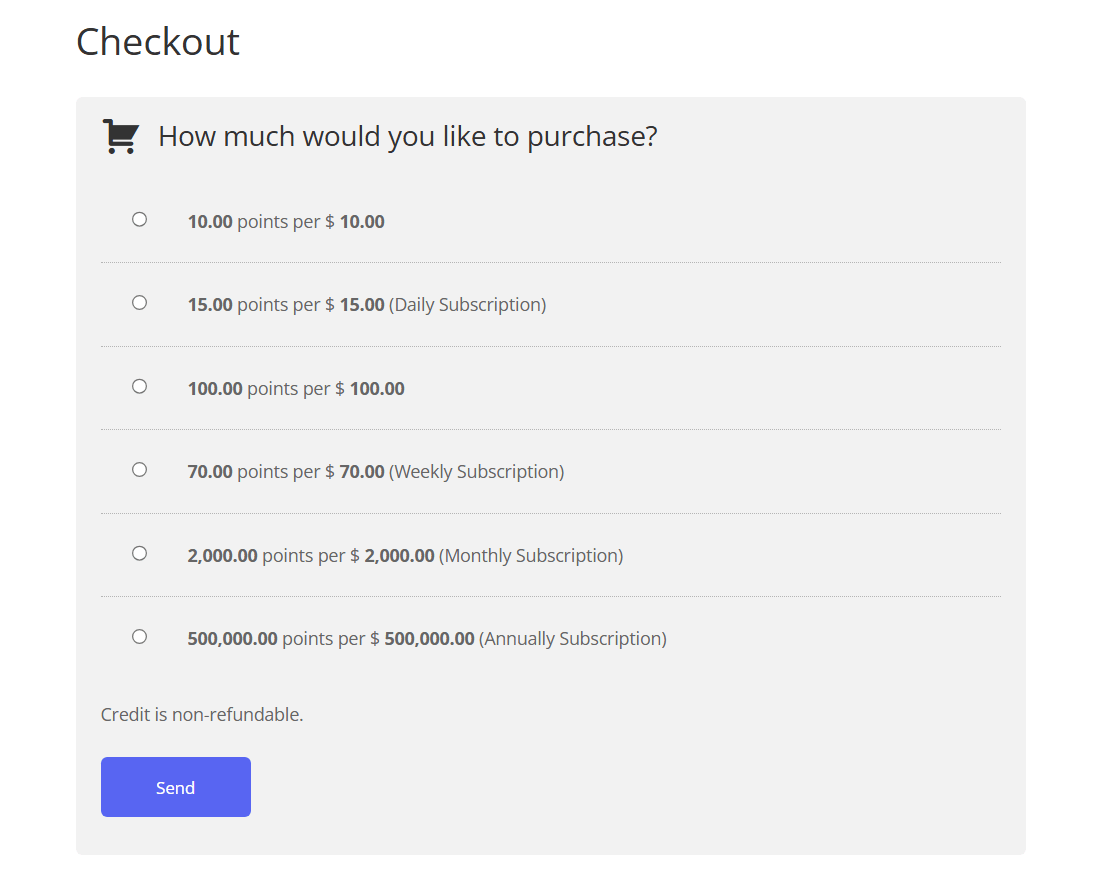Click the "(Monthly Subscription)" text
Image resolution: width=1100 pixels, height=880 pixels.
[530, 556]
